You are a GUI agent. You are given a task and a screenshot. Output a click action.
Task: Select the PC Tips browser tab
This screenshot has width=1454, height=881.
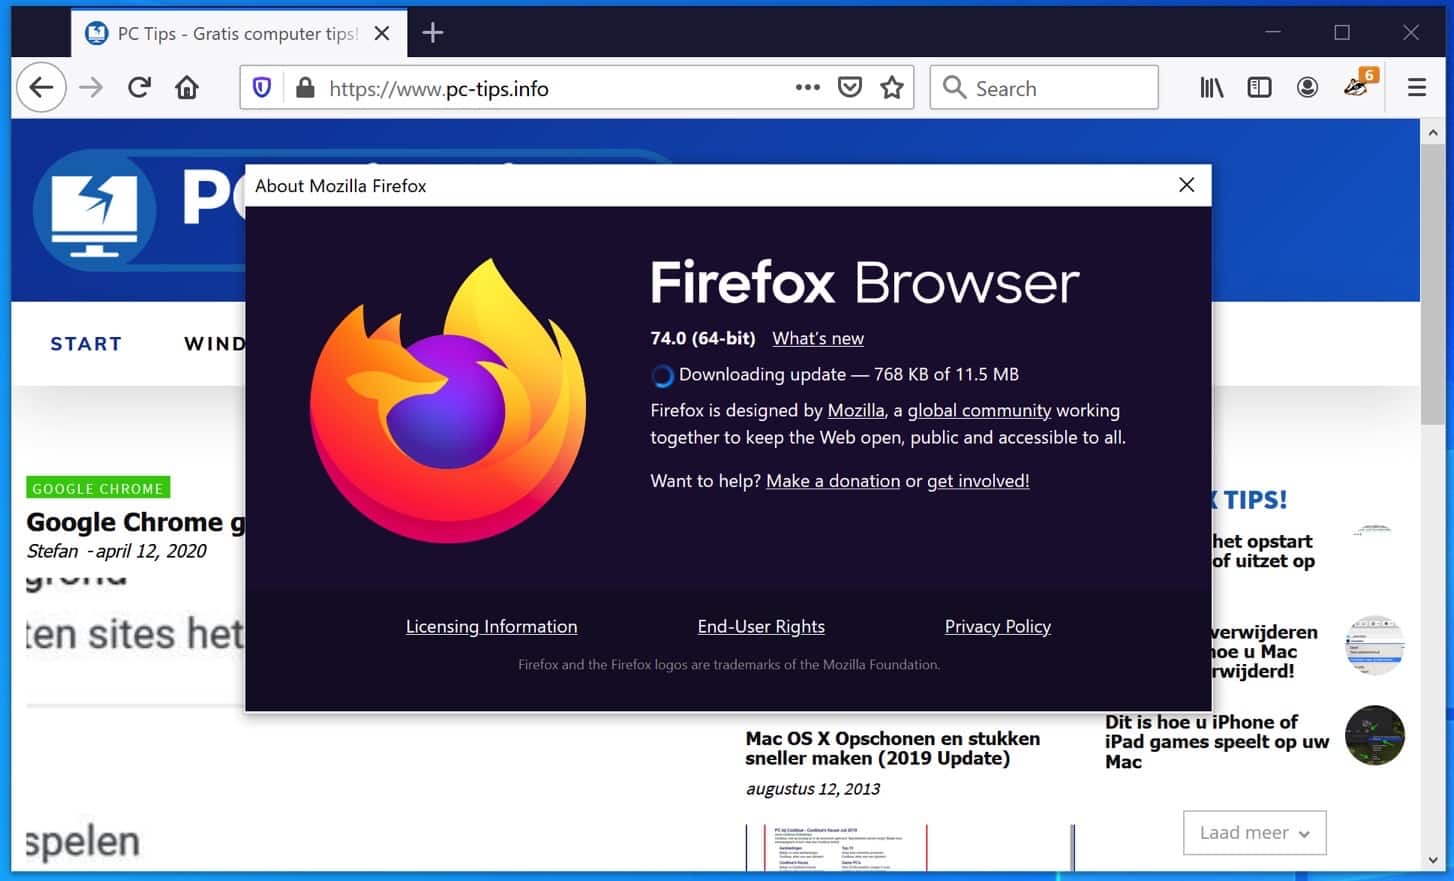(x=238, y=33)
